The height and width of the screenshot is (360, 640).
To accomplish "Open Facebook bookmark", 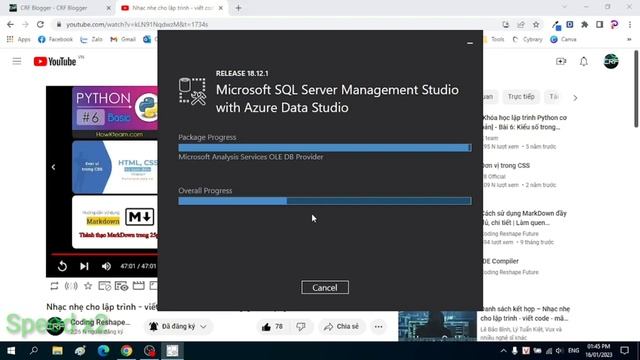I will point(56,40).
